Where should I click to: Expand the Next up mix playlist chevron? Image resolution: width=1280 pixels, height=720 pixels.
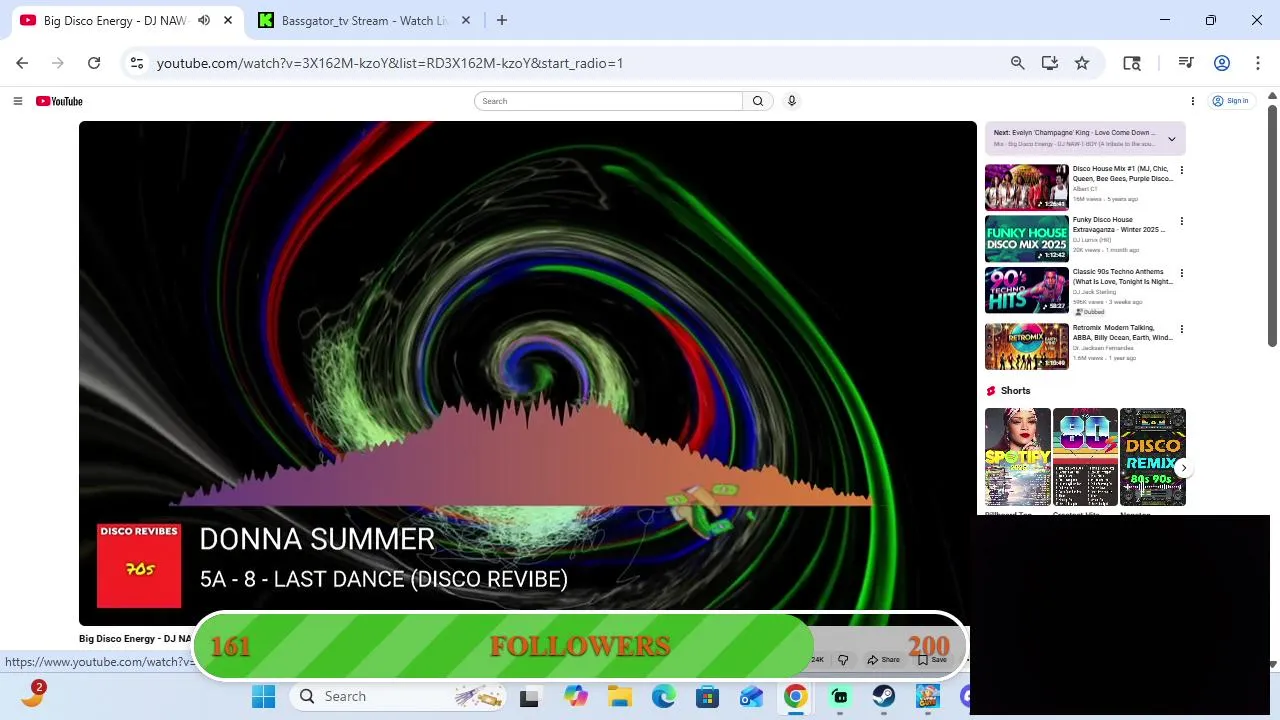pos(1171,139)
